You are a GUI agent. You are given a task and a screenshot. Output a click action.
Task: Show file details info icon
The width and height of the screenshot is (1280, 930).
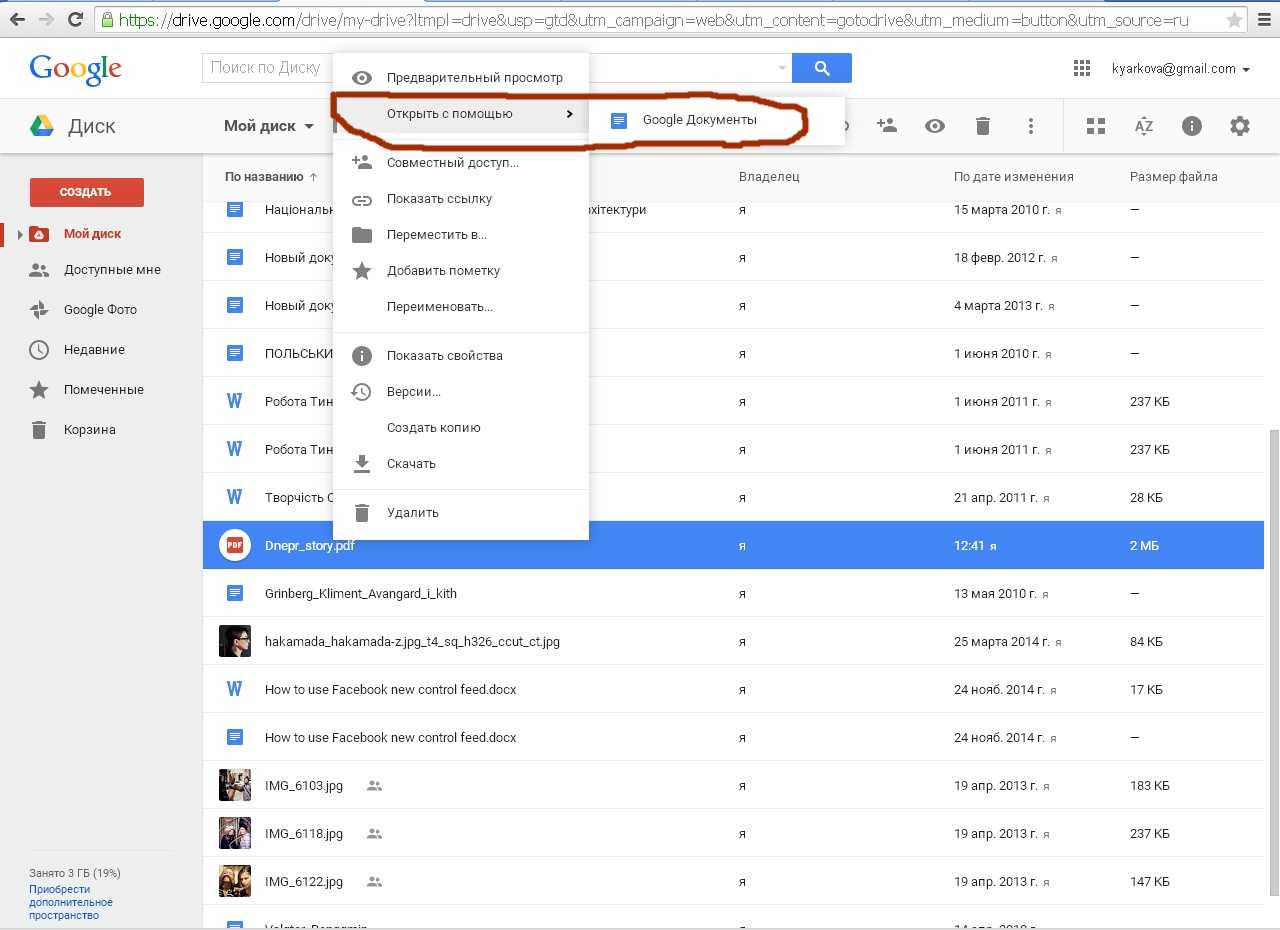(1192, 126)
